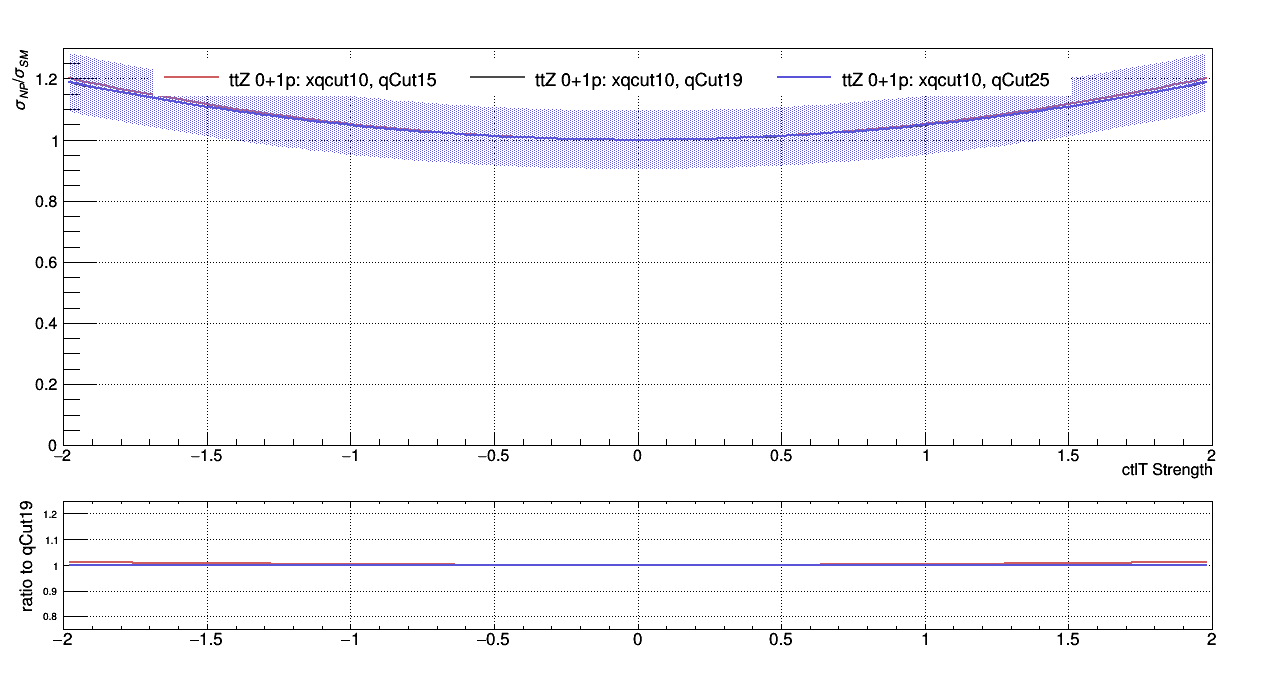This screenshot has width=1276, height=692.
Task: Click the upper plot x-axis label 0.5
Action: point(781,456)
